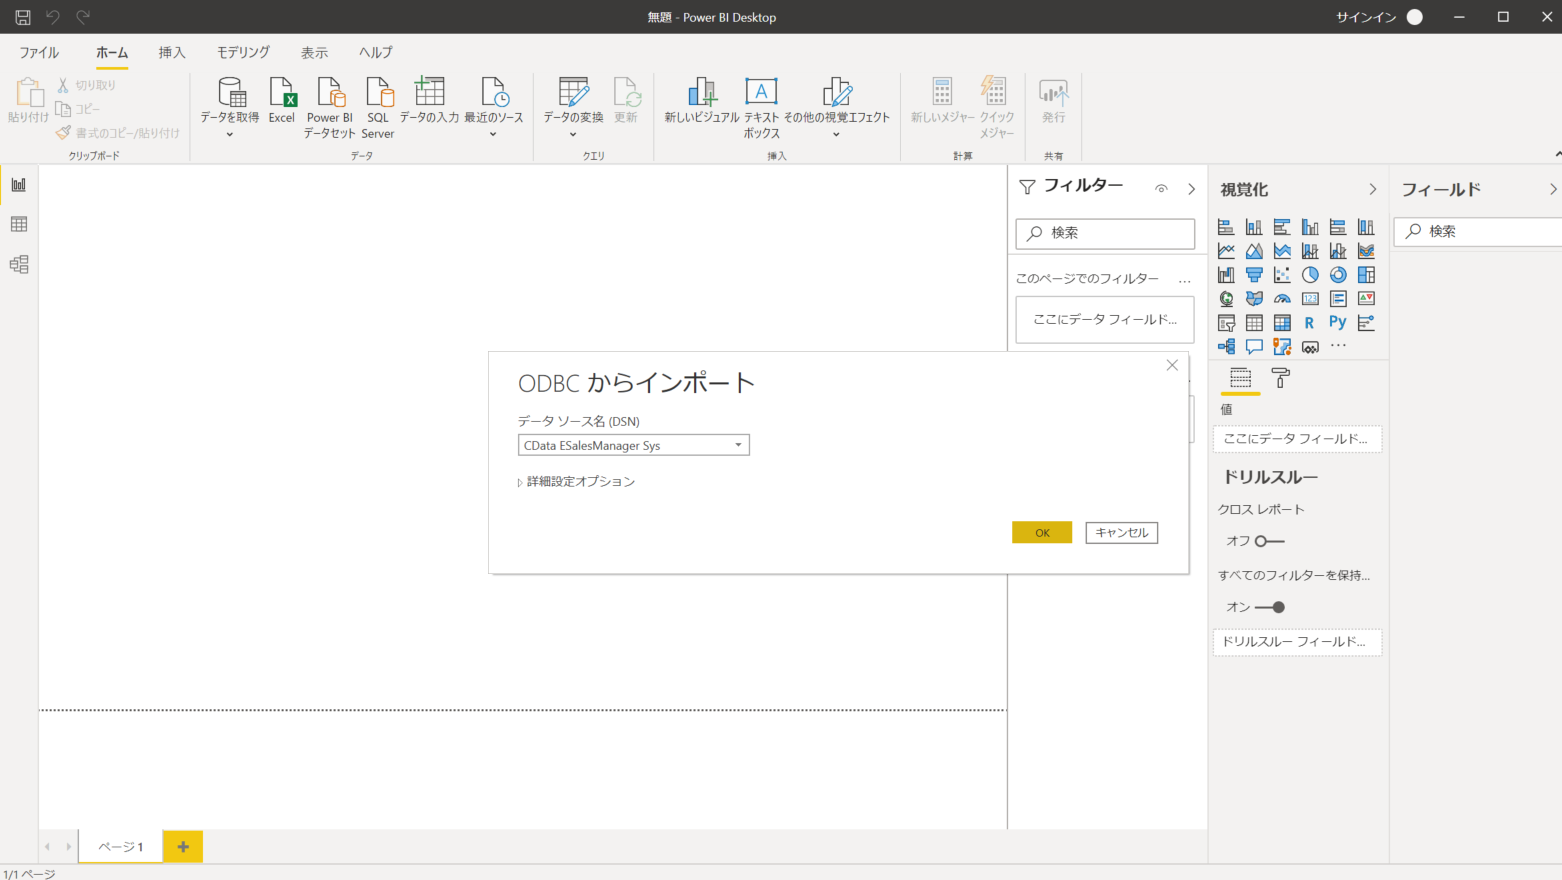Viewport: 1562px width, 880px height.
Task: Click データの入力 in the ribbon
Action: (429, 100)
